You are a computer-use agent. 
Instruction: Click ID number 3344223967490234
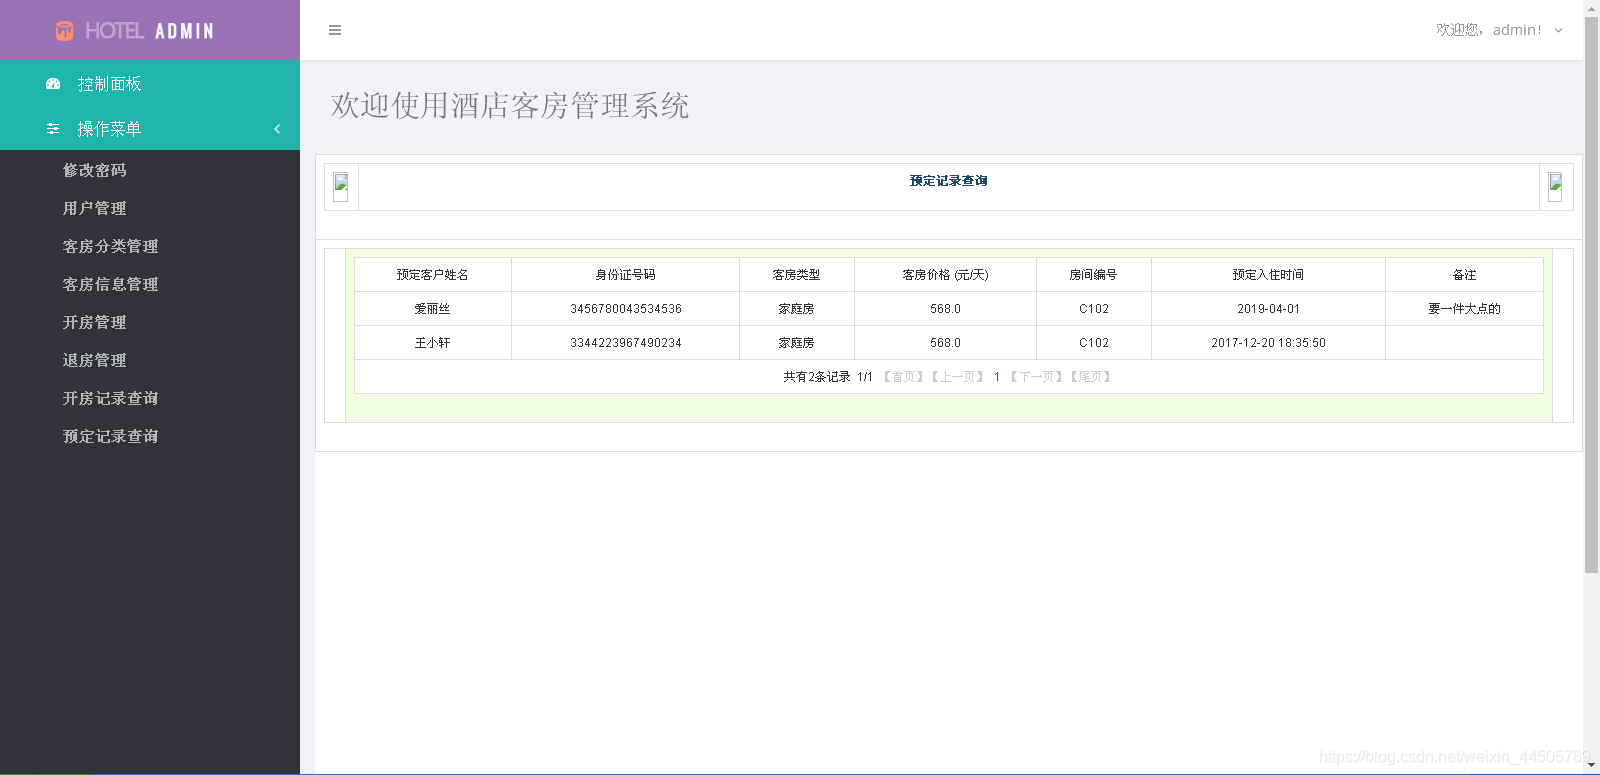(x=626, y=343)
